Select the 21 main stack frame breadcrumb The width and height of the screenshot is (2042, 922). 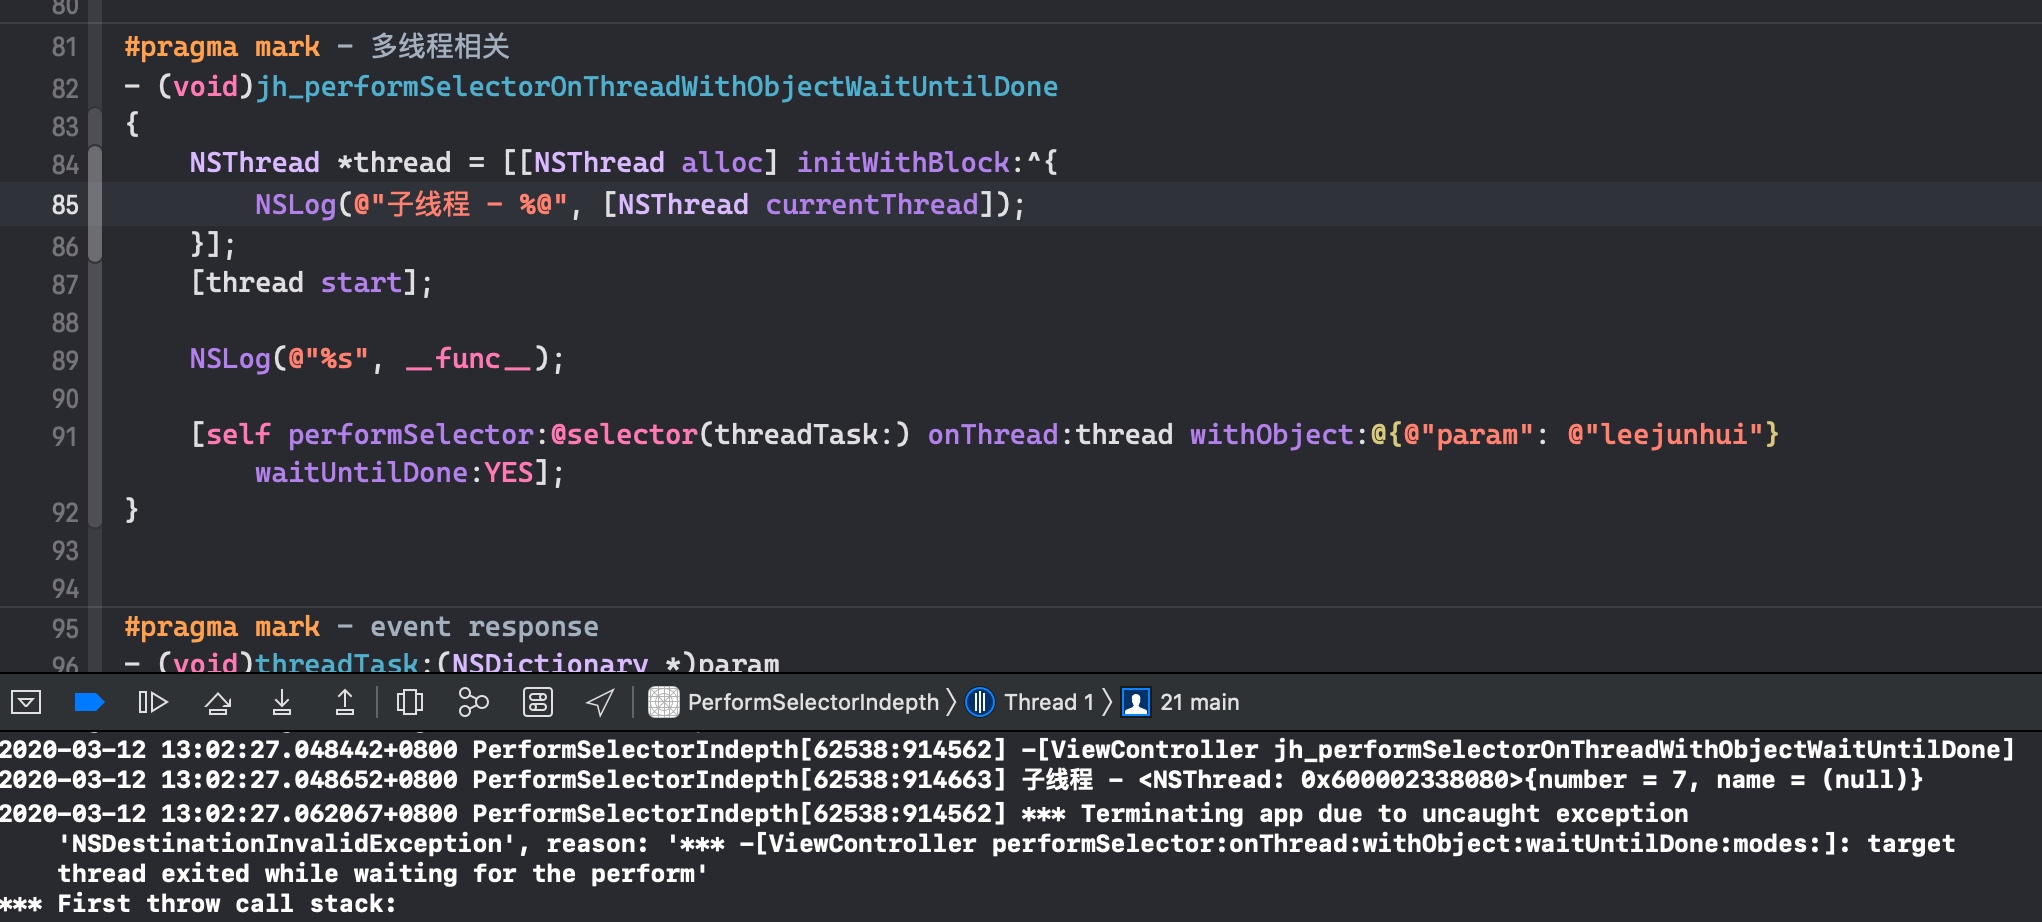1199,702
